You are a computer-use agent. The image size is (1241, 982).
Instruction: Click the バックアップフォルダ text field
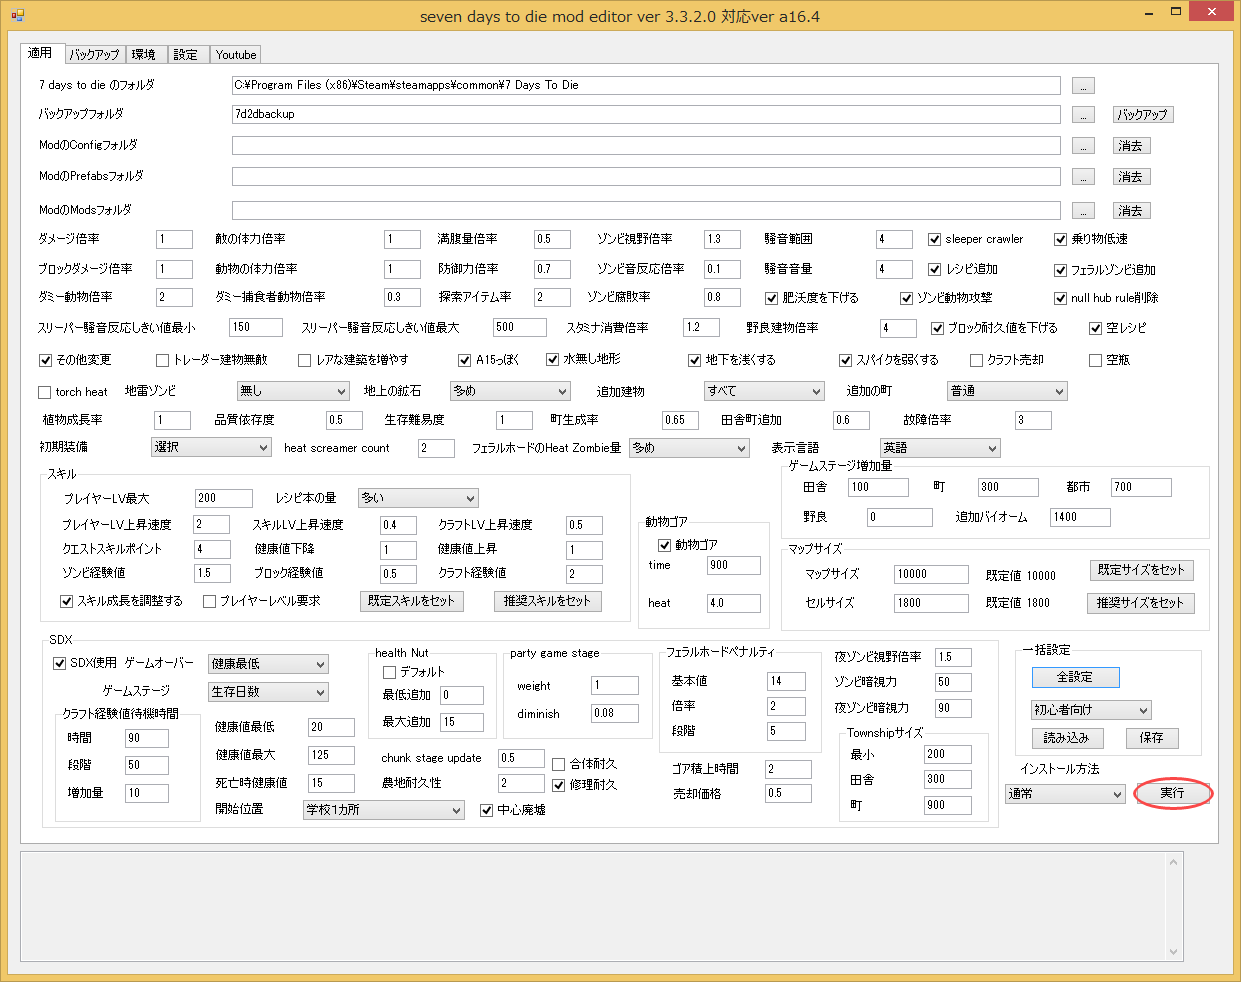point(646,115)
